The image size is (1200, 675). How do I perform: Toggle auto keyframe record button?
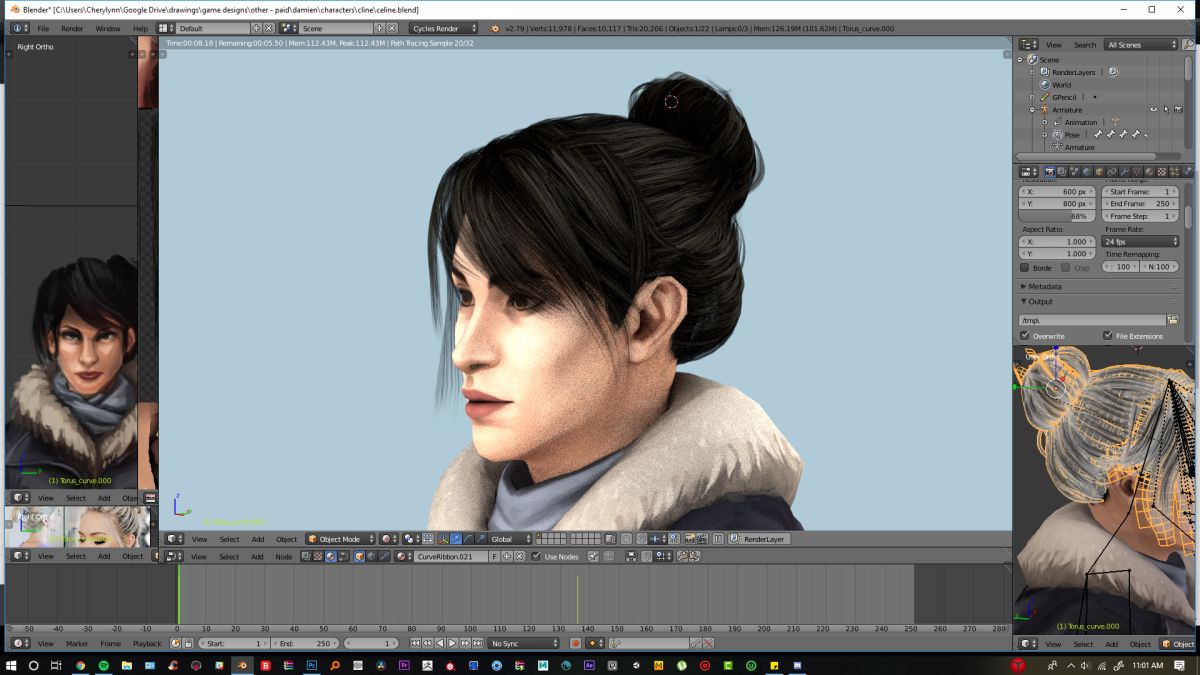576,643
